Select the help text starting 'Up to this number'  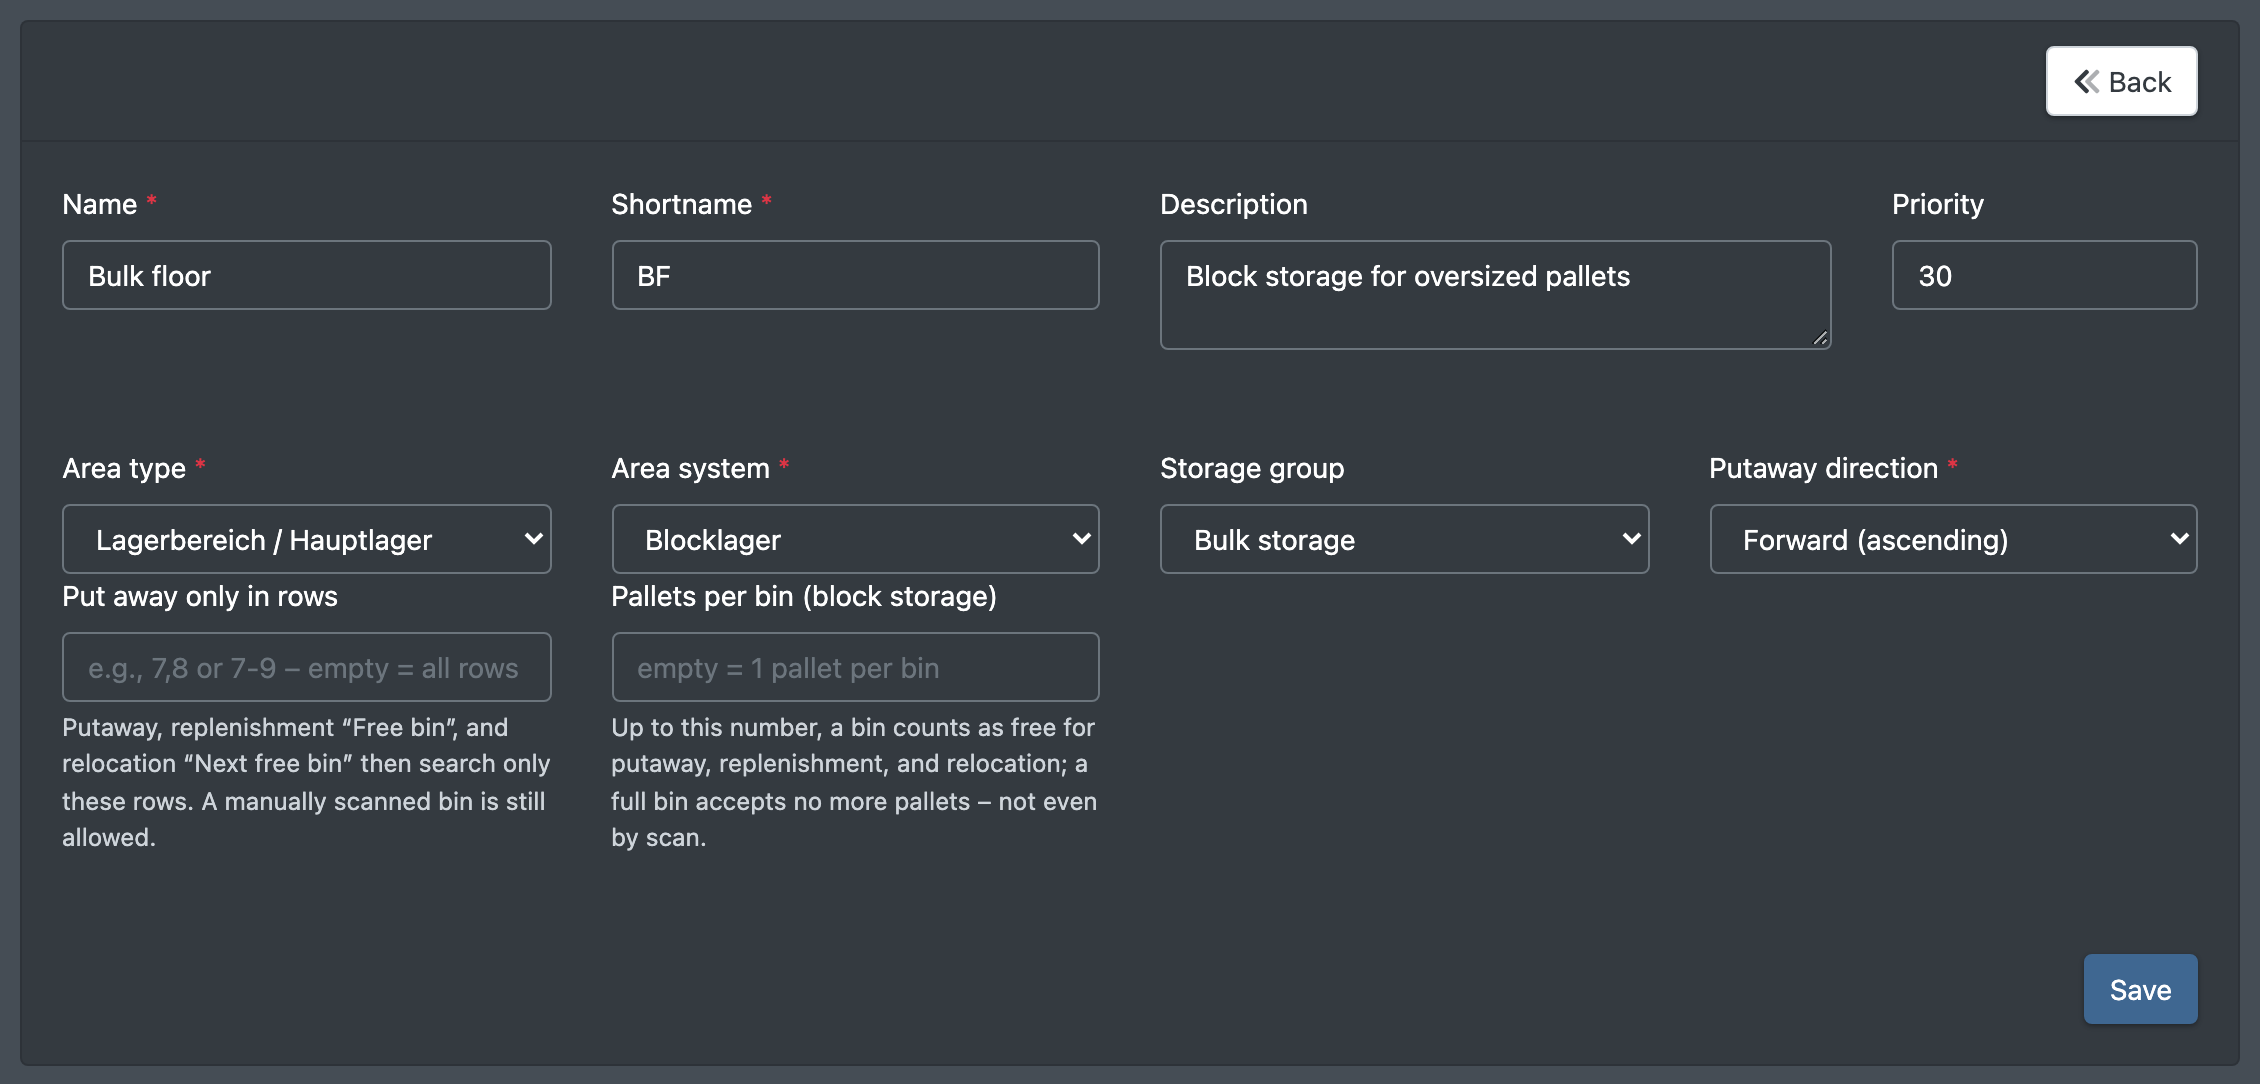[x=855, y=782]
